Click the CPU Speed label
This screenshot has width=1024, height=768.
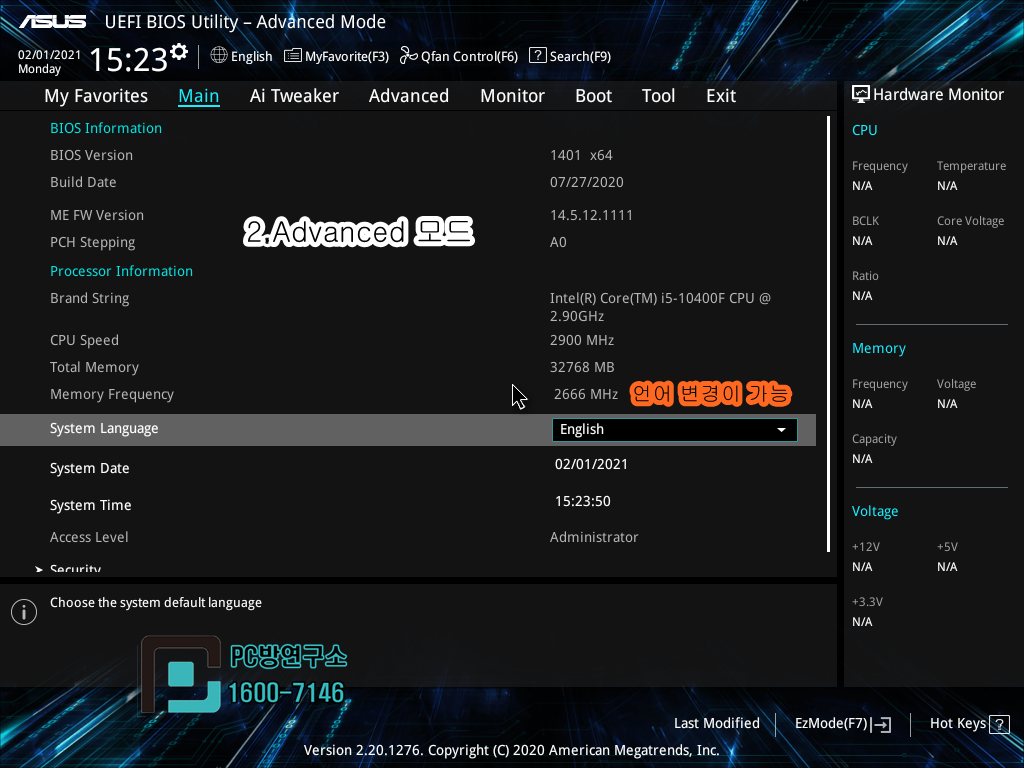pyautogui.click(x=84, y=340)
